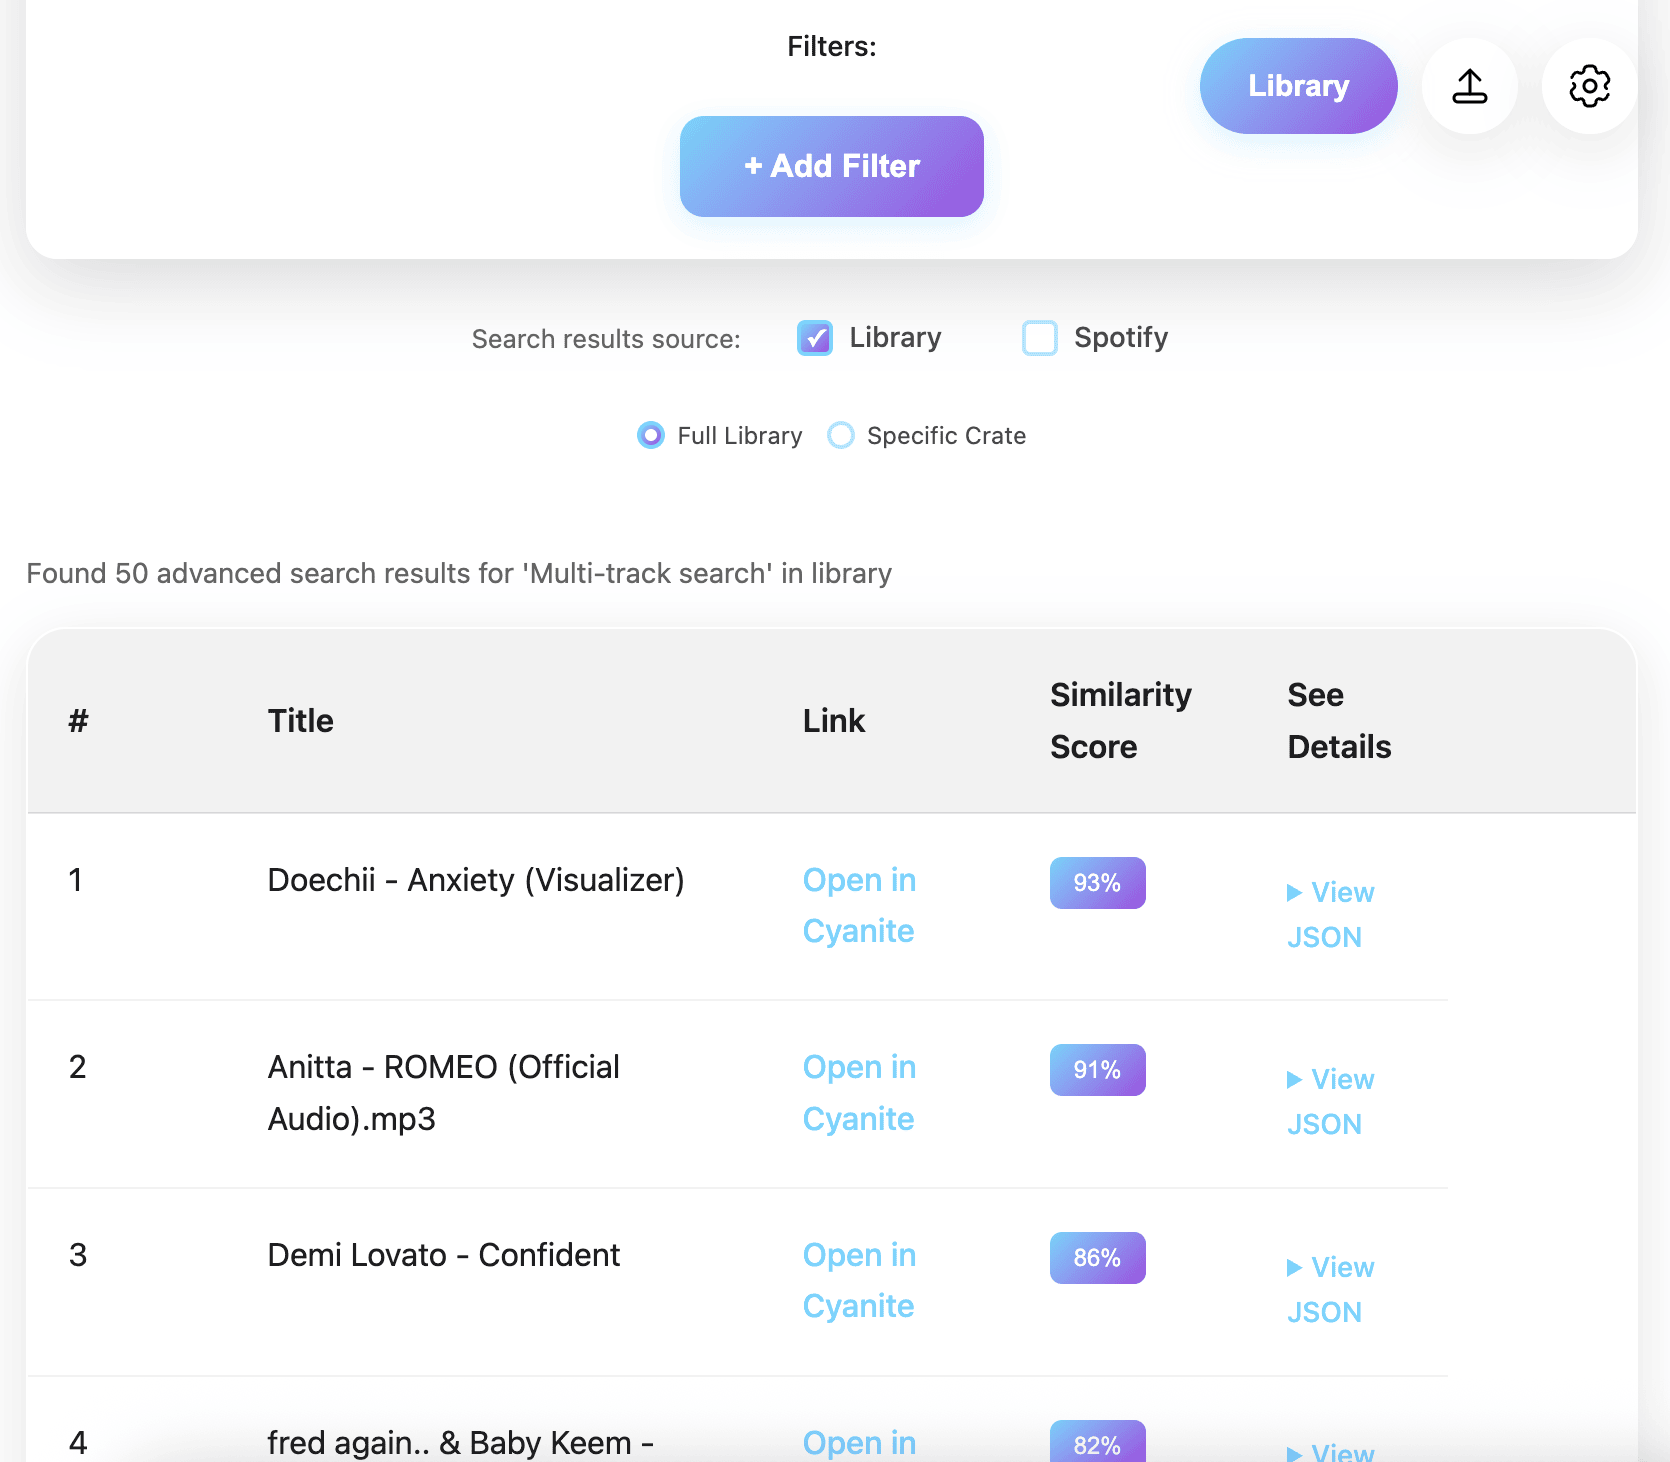Click the Add Filter button
The width and height of the screenshot is (1670, 1462).
pos(831,166)
